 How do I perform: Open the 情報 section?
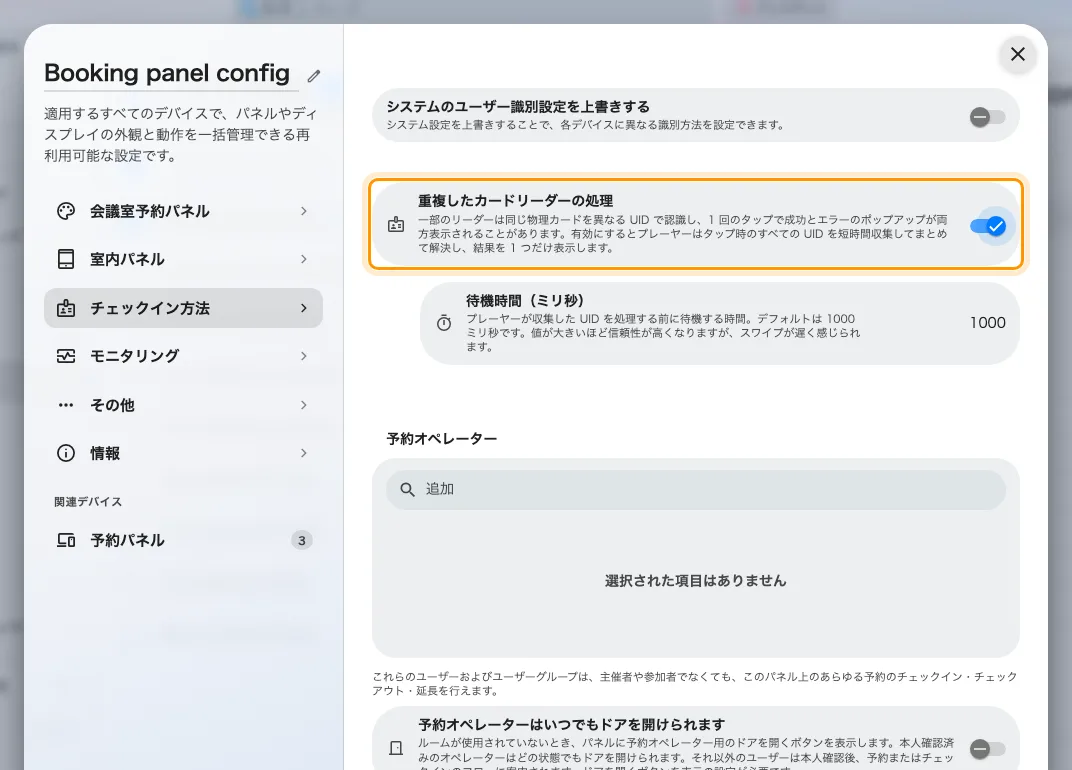(x=183, y=453)
